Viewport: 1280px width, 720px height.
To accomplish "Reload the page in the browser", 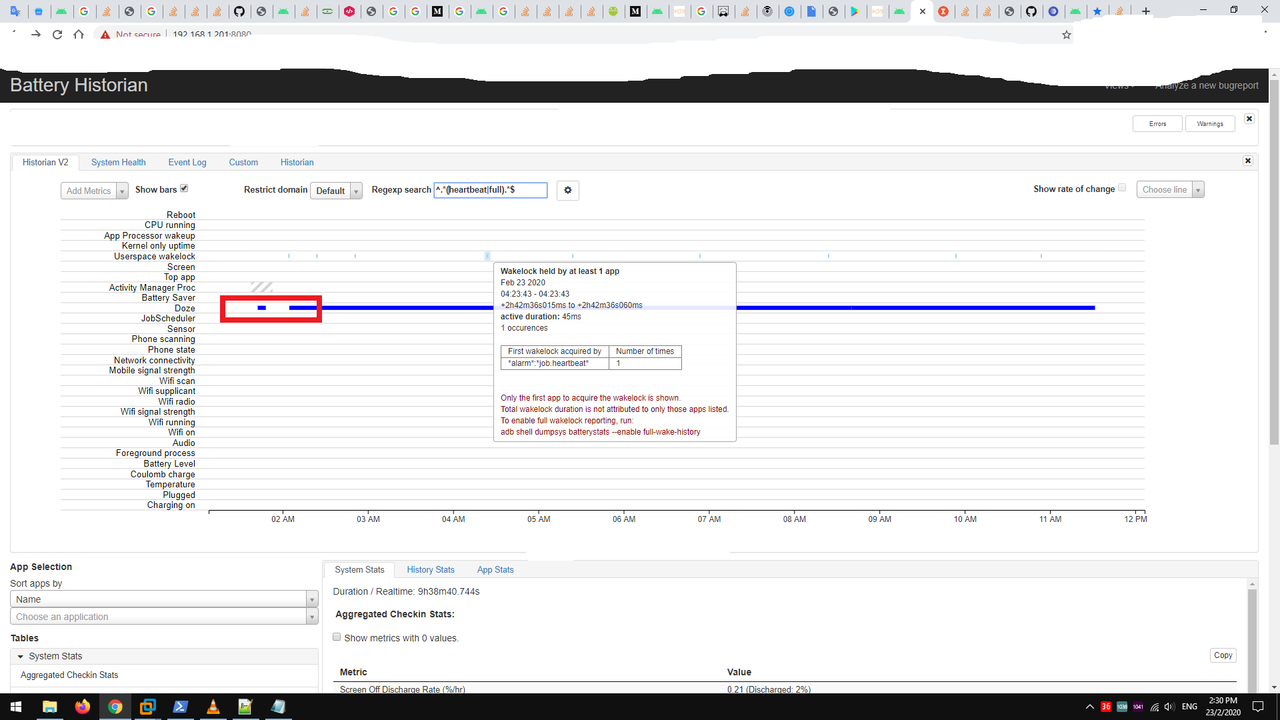I will pos(57,34).
